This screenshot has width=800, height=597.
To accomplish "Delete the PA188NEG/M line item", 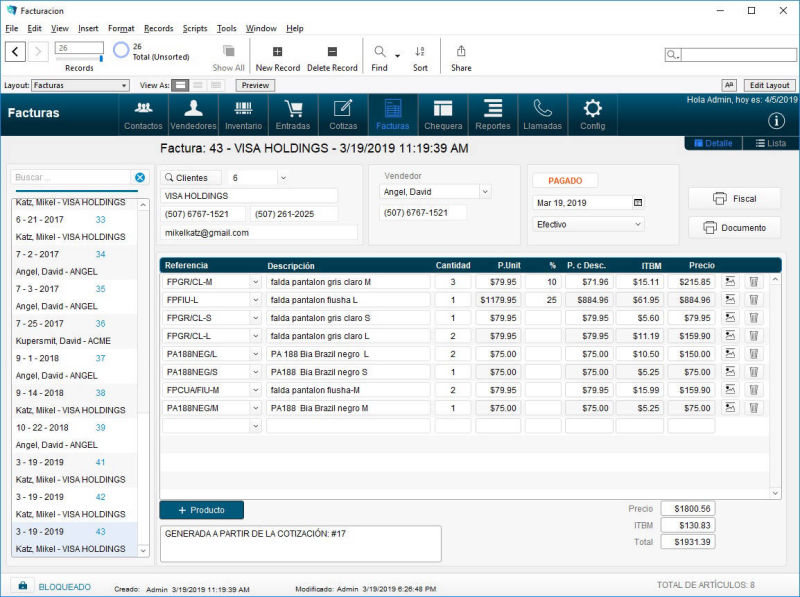I will pos(754,408).
